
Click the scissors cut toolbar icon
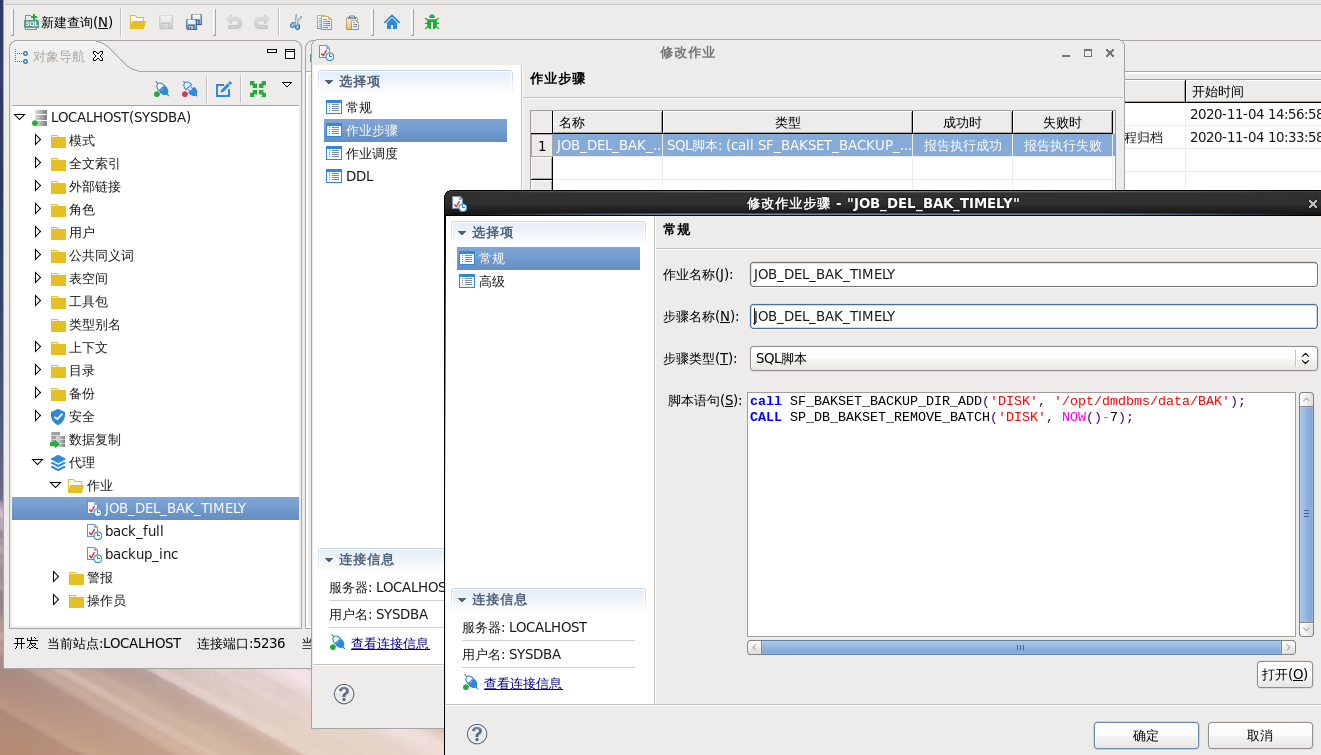coord(296,22)
